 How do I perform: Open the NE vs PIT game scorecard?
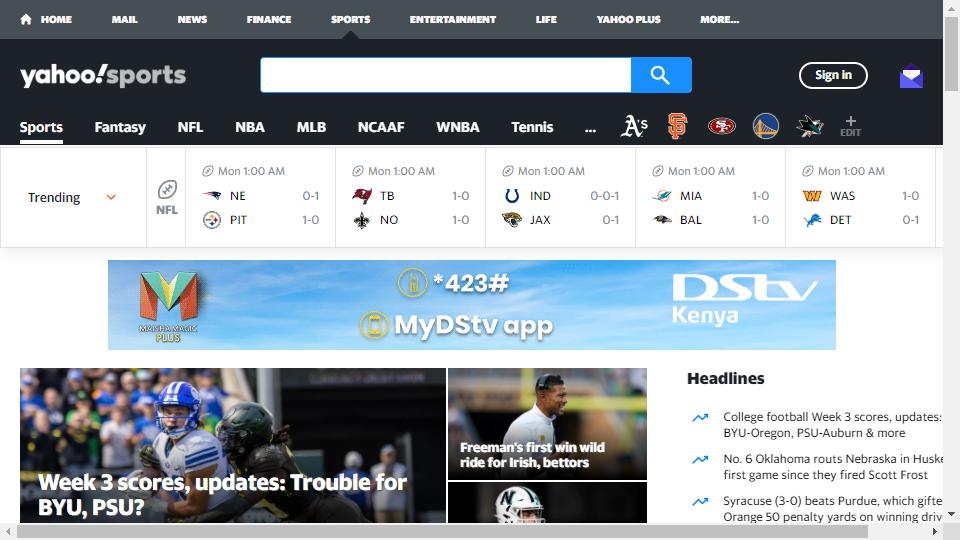260,197
